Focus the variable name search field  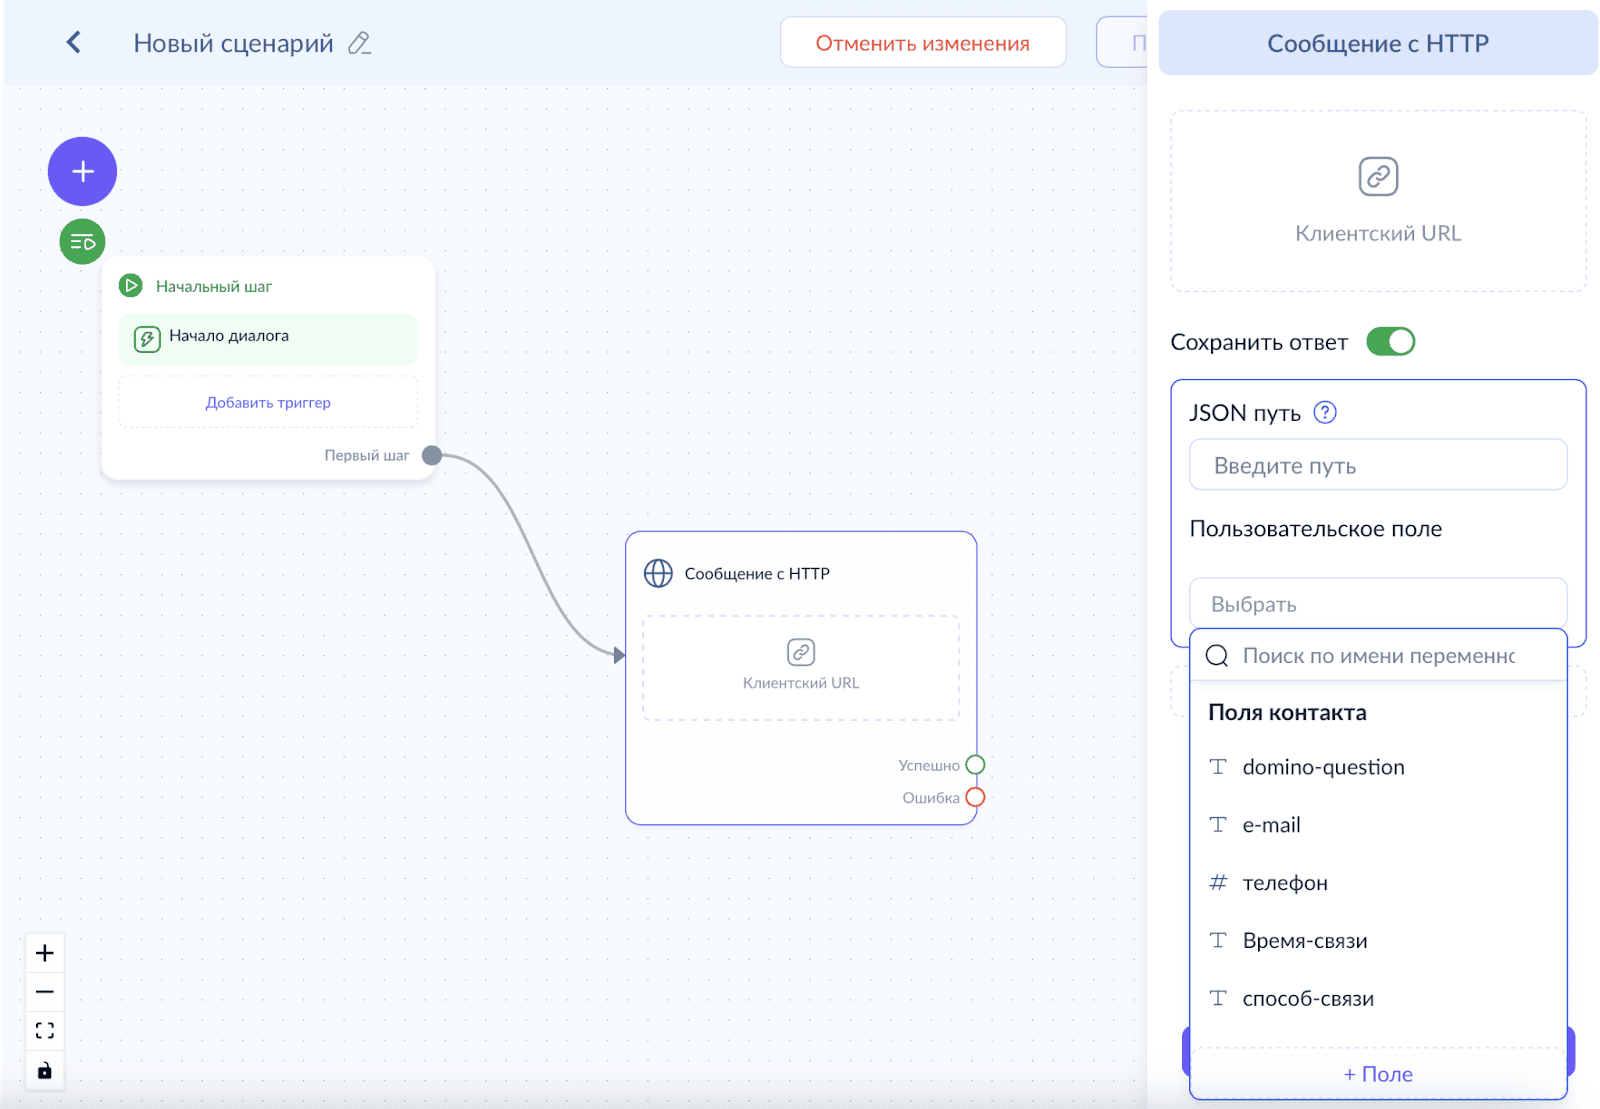click(x=1378, y=656)
